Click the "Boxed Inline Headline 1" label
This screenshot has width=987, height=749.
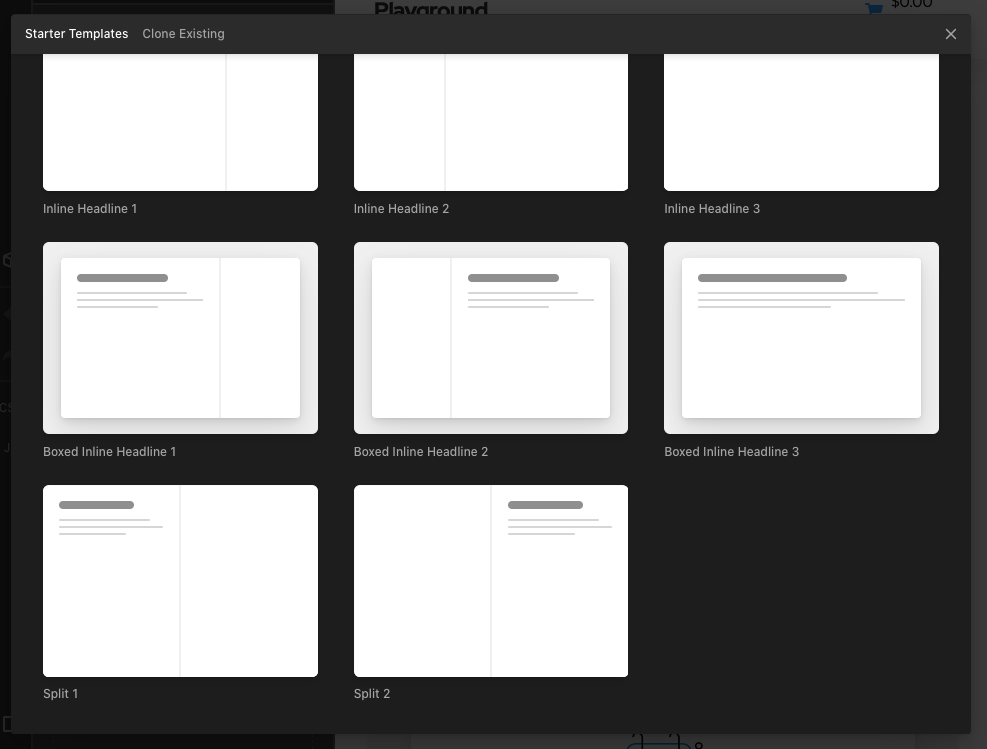point(109,452)
